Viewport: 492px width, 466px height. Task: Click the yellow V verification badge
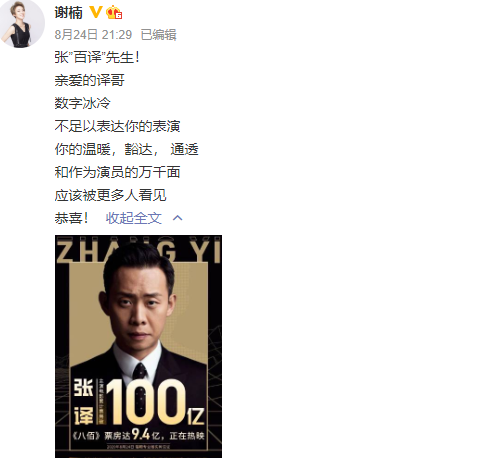click(x=96, y=12)
